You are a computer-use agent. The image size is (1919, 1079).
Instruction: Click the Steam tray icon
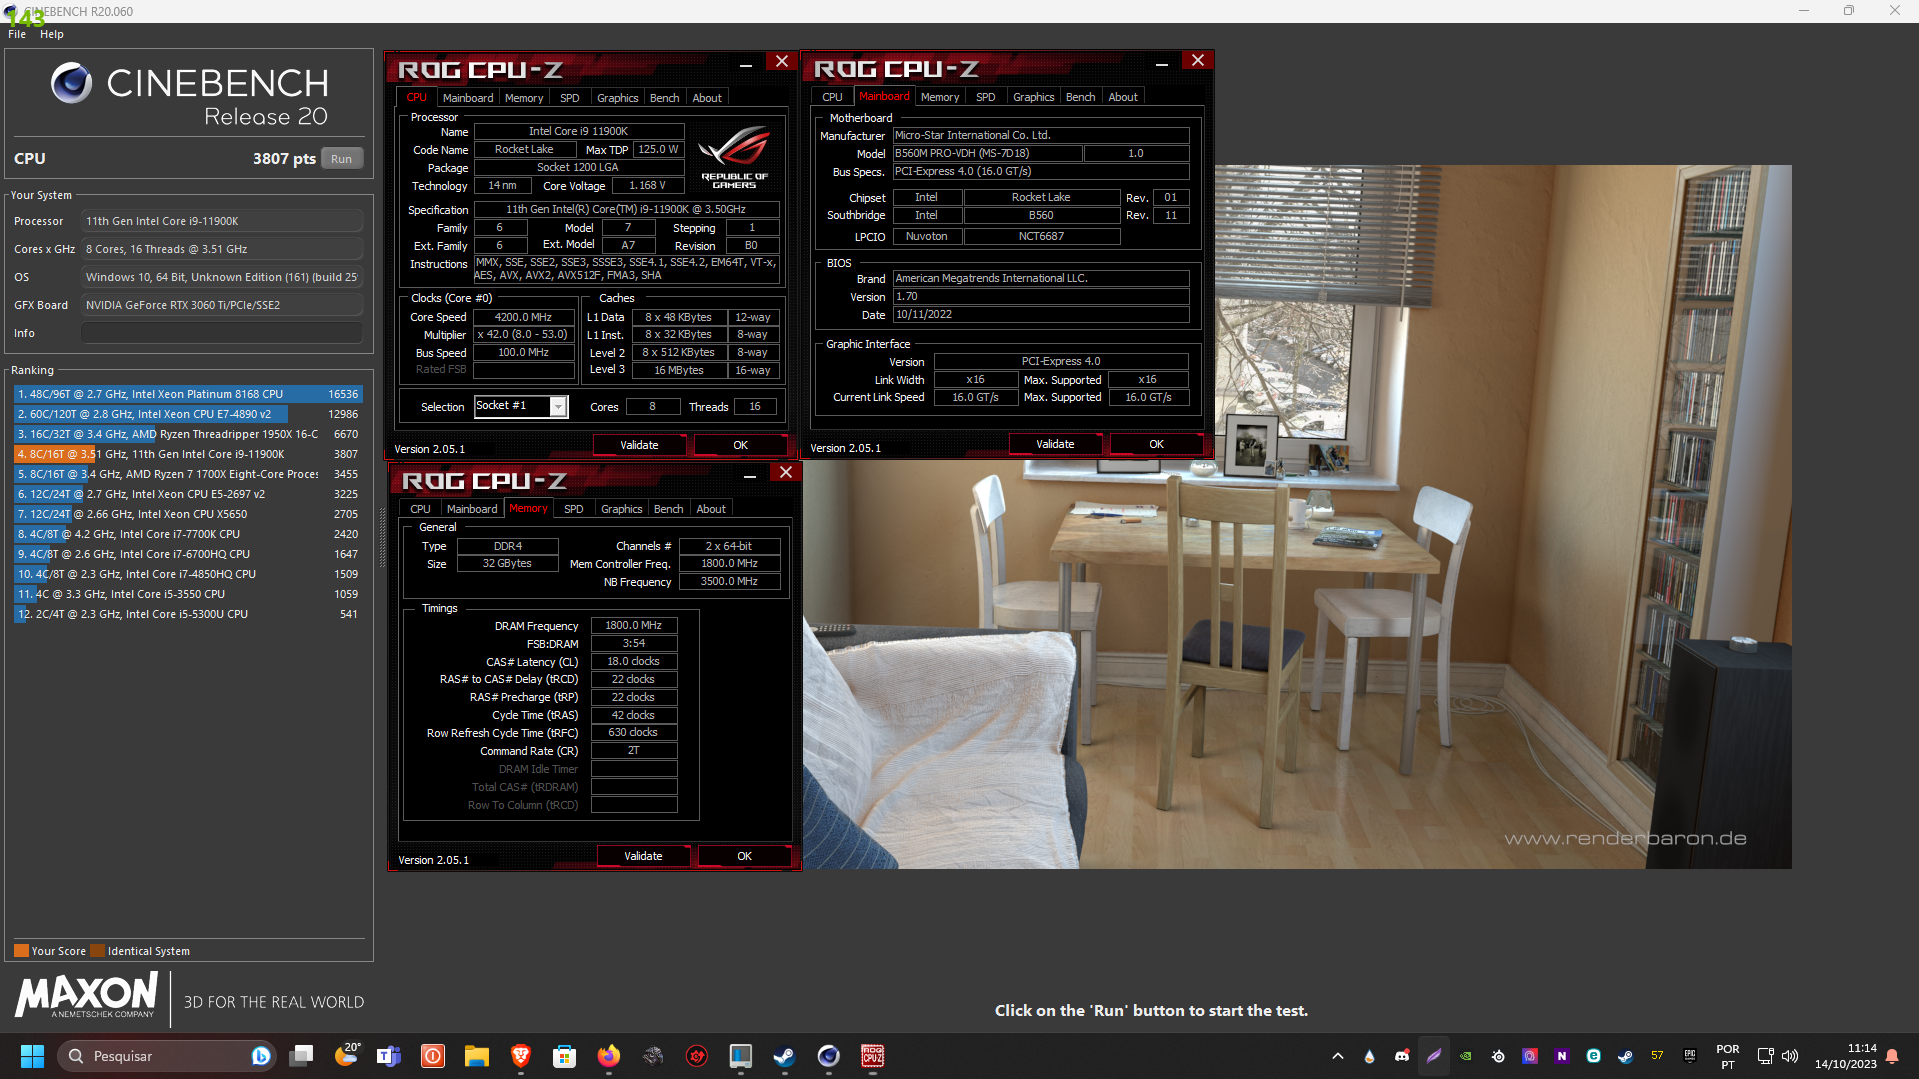coord(1626,1056)
